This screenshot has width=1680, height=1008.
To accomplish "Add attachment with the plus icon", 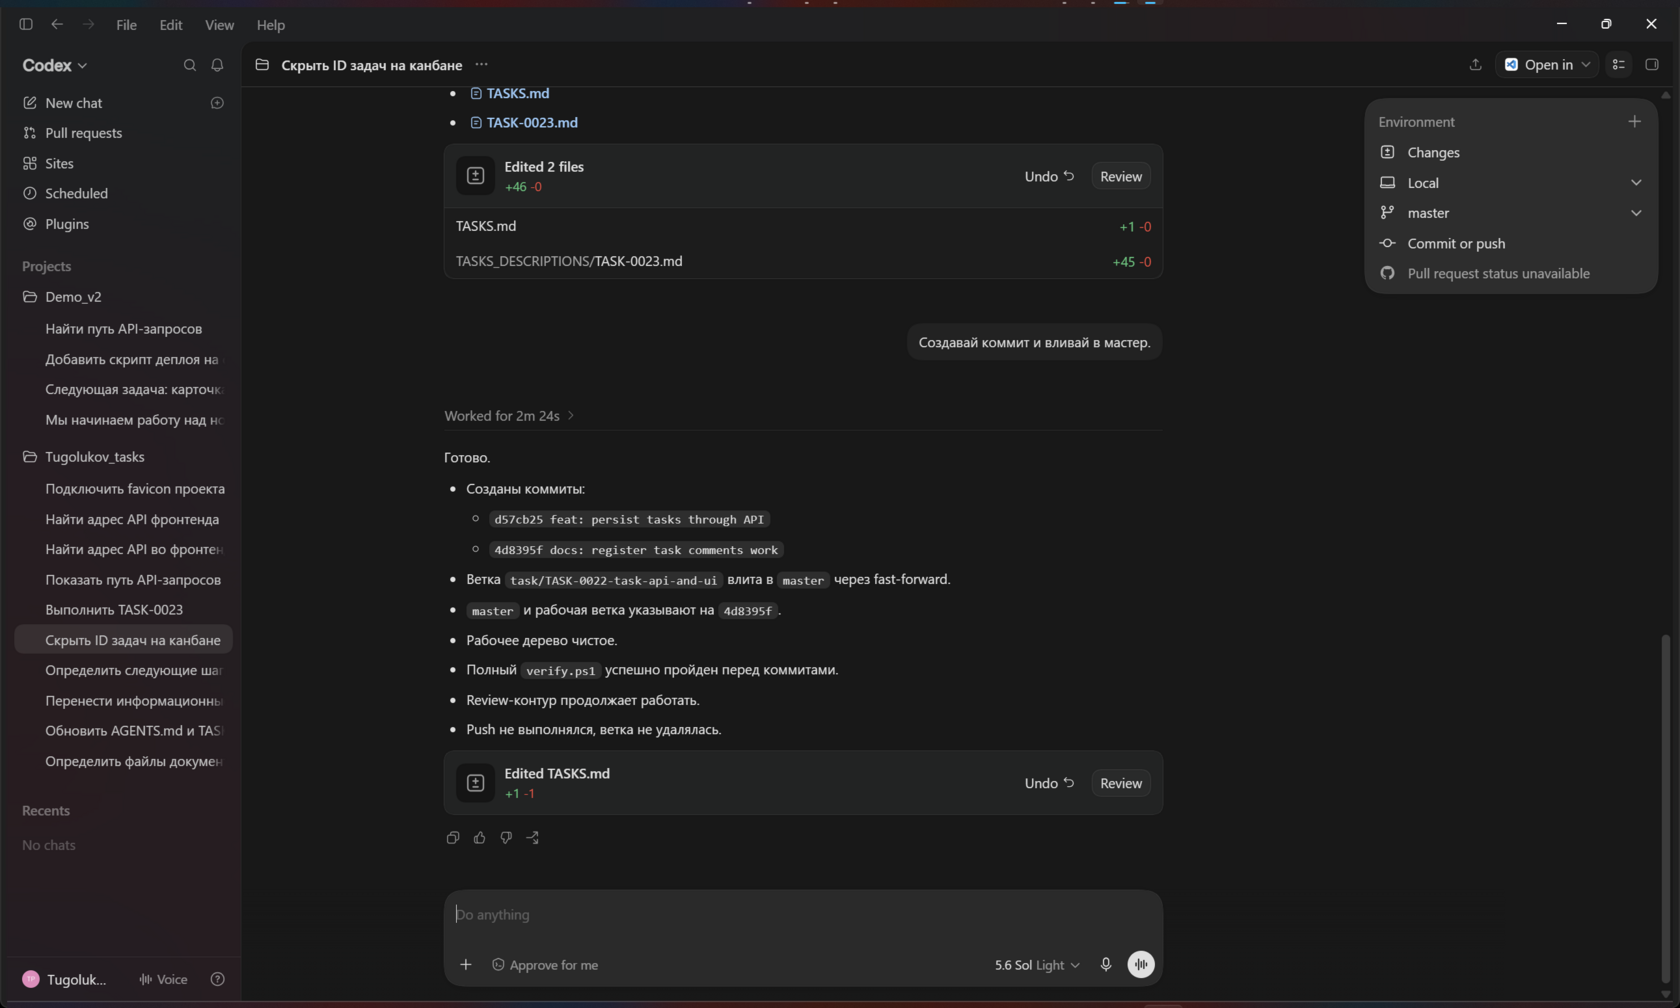I will pyautogui.click(x=466, y=965).
